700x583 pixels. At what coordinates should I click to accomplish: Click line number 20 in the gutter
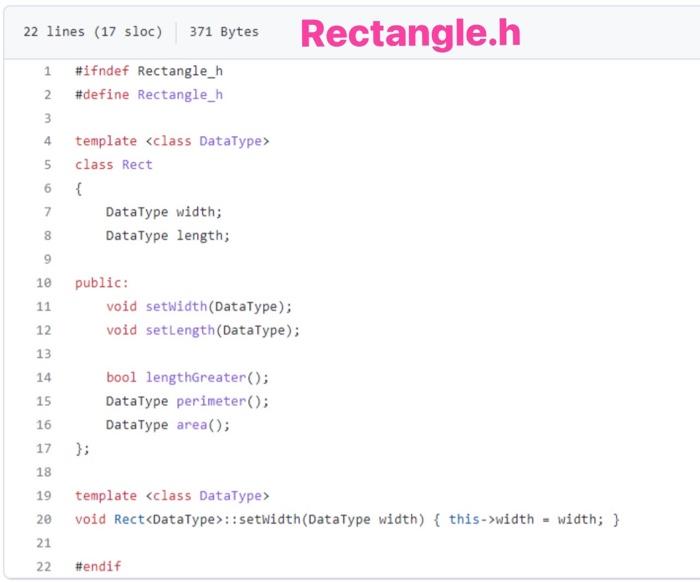44,519
